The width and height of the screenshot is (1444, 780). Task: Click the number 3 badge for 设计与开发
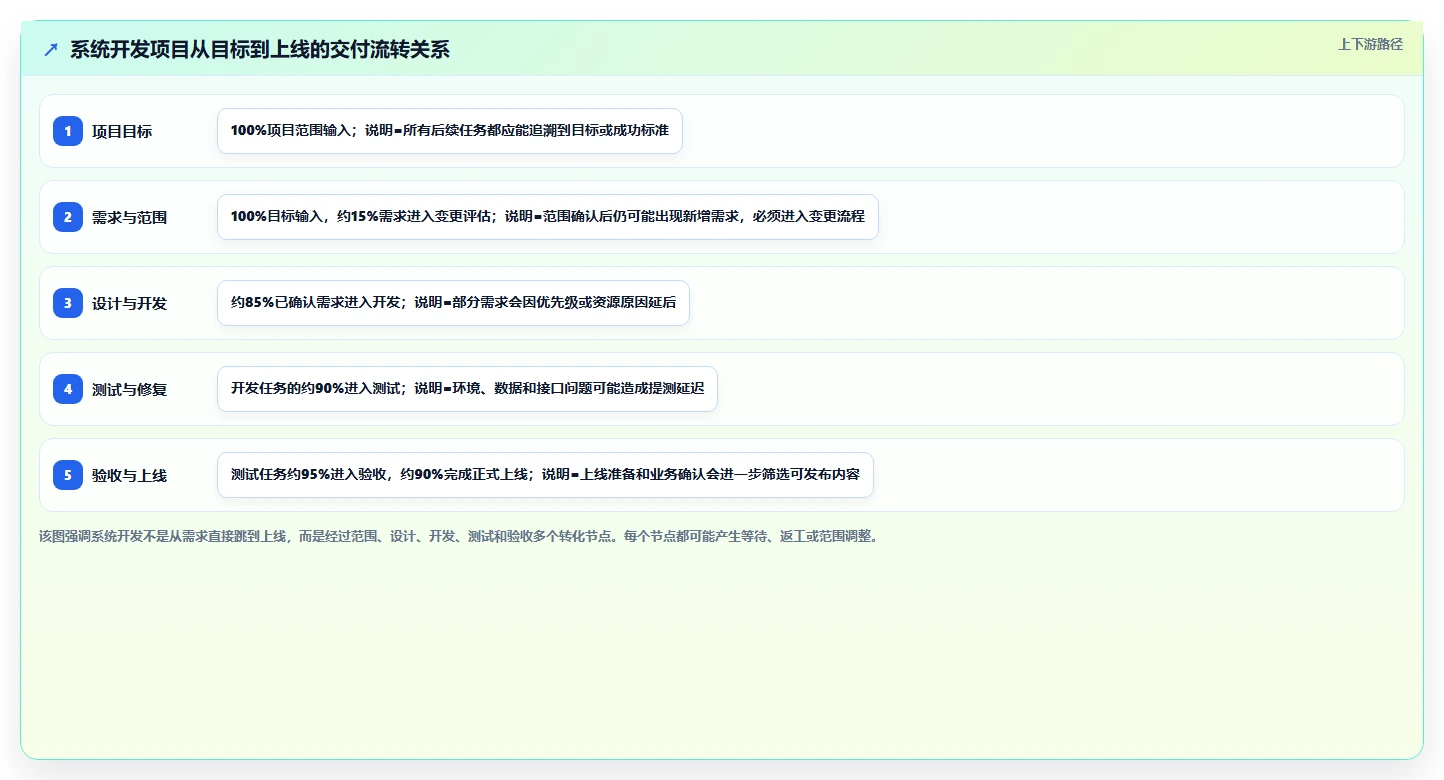click(68, 303)
